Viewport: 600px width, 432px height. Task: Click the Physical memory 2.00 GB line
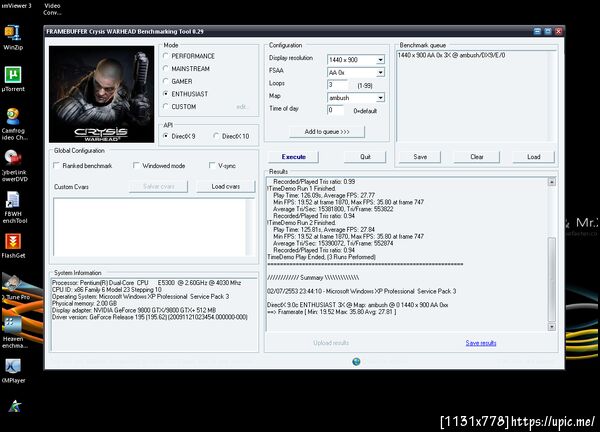85,303
